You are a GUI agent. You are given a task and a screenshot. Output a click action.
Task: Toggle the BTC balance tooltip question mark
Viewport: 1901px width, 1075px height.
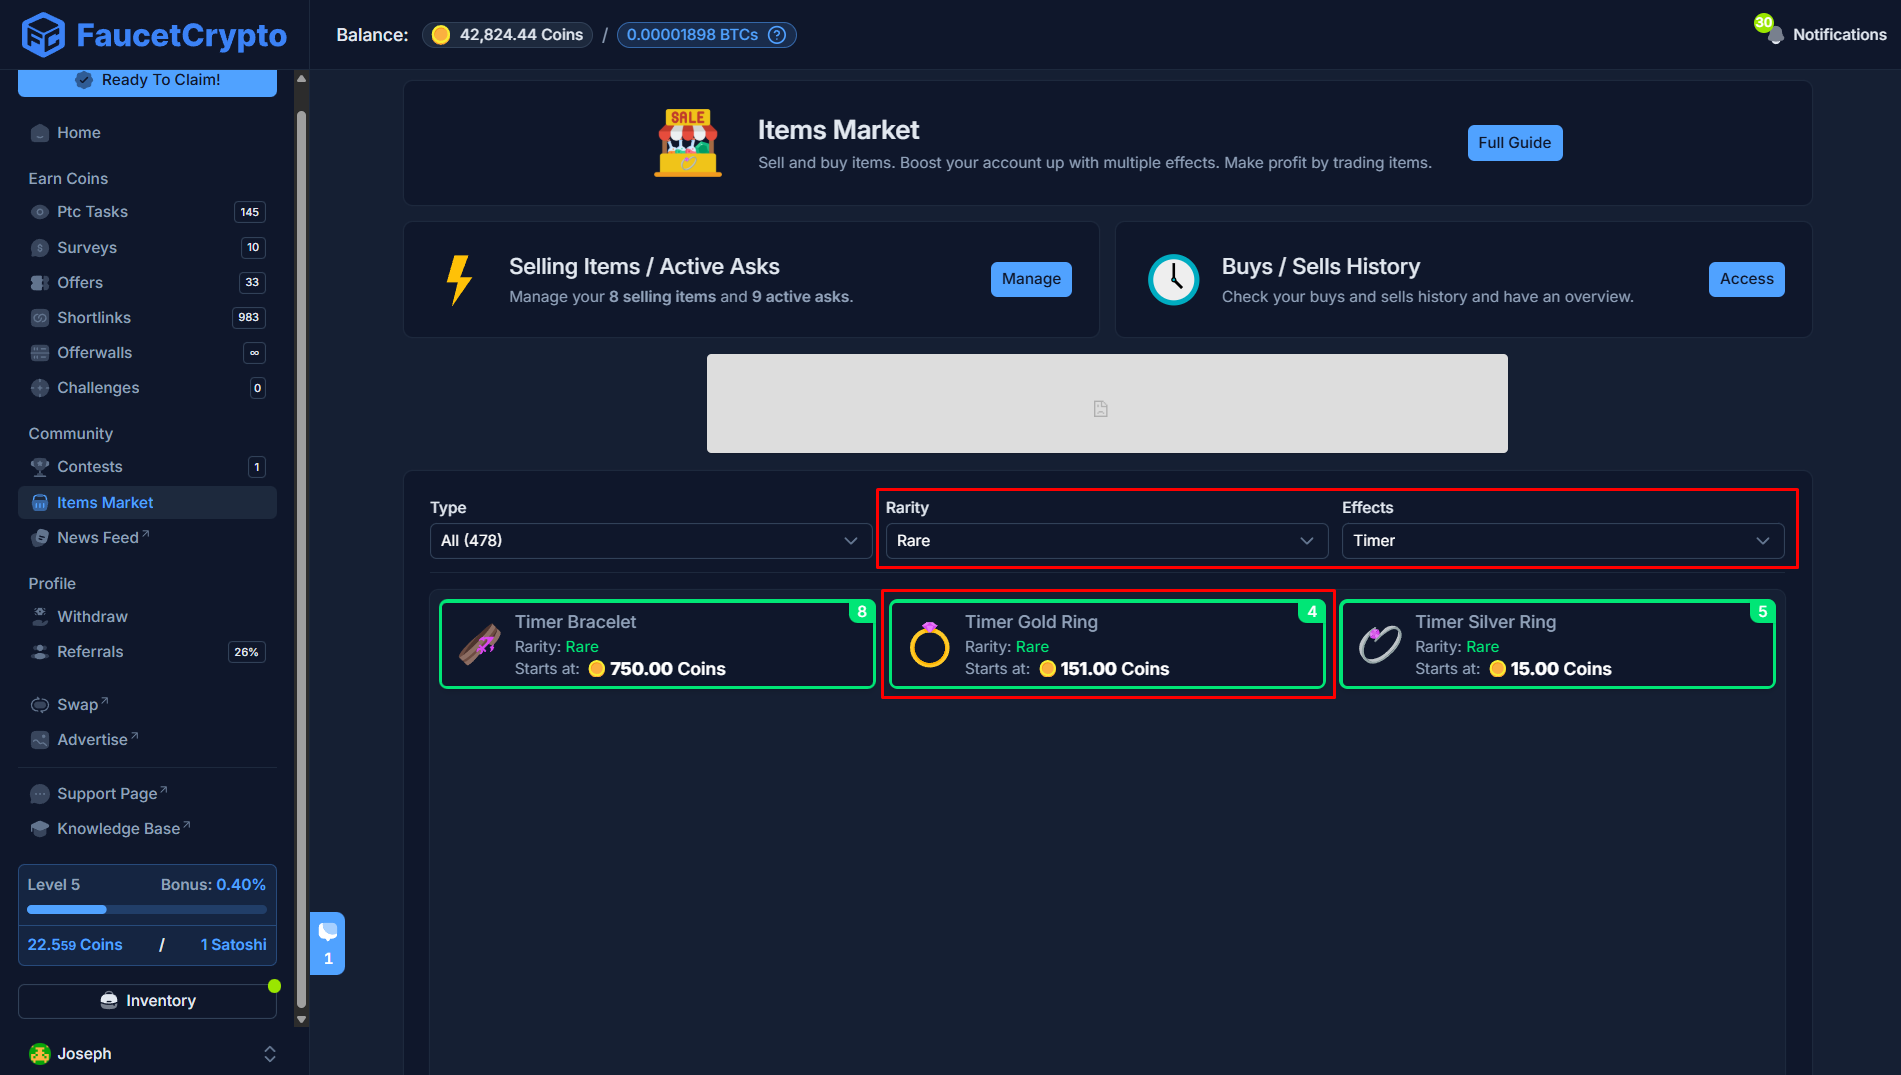tap(777, 35)
